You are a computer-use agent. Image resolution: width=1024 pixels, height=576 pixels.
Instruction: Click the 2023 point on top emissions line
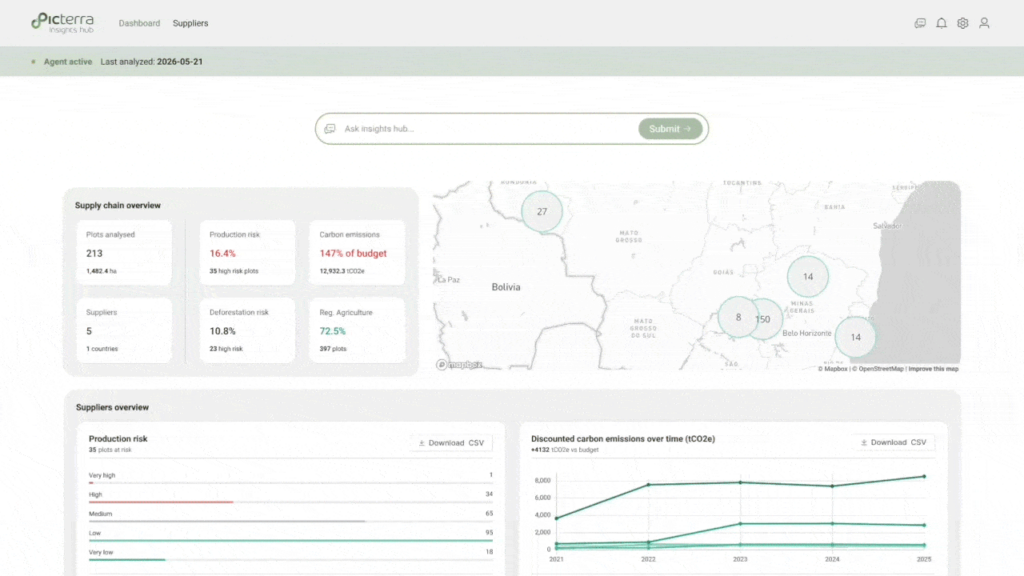pos(740,483)
